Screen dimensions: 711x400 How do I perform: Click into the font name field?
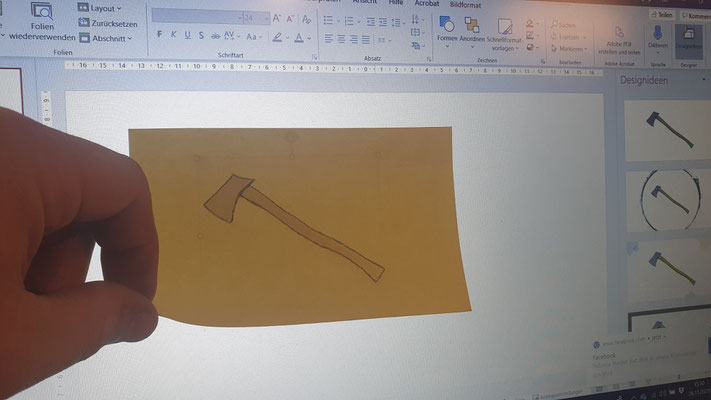[x=197, y=18]
